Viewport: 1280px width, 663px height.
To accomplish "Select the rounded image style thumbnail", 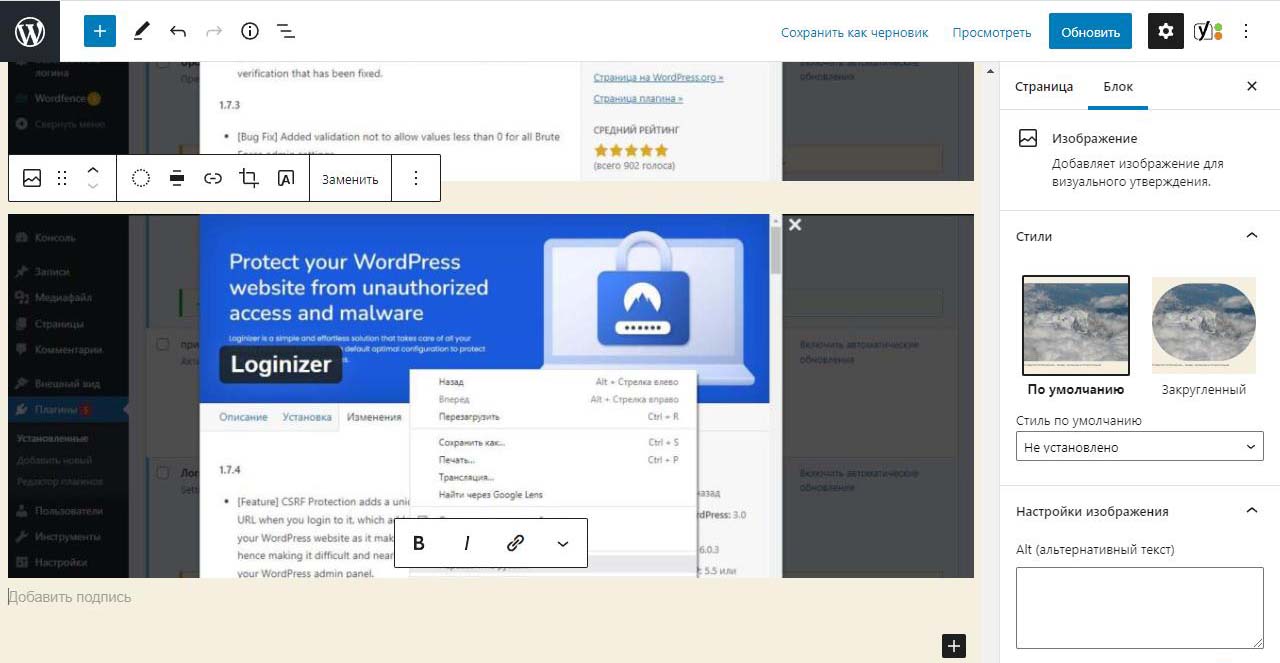I will [1203, 325].
